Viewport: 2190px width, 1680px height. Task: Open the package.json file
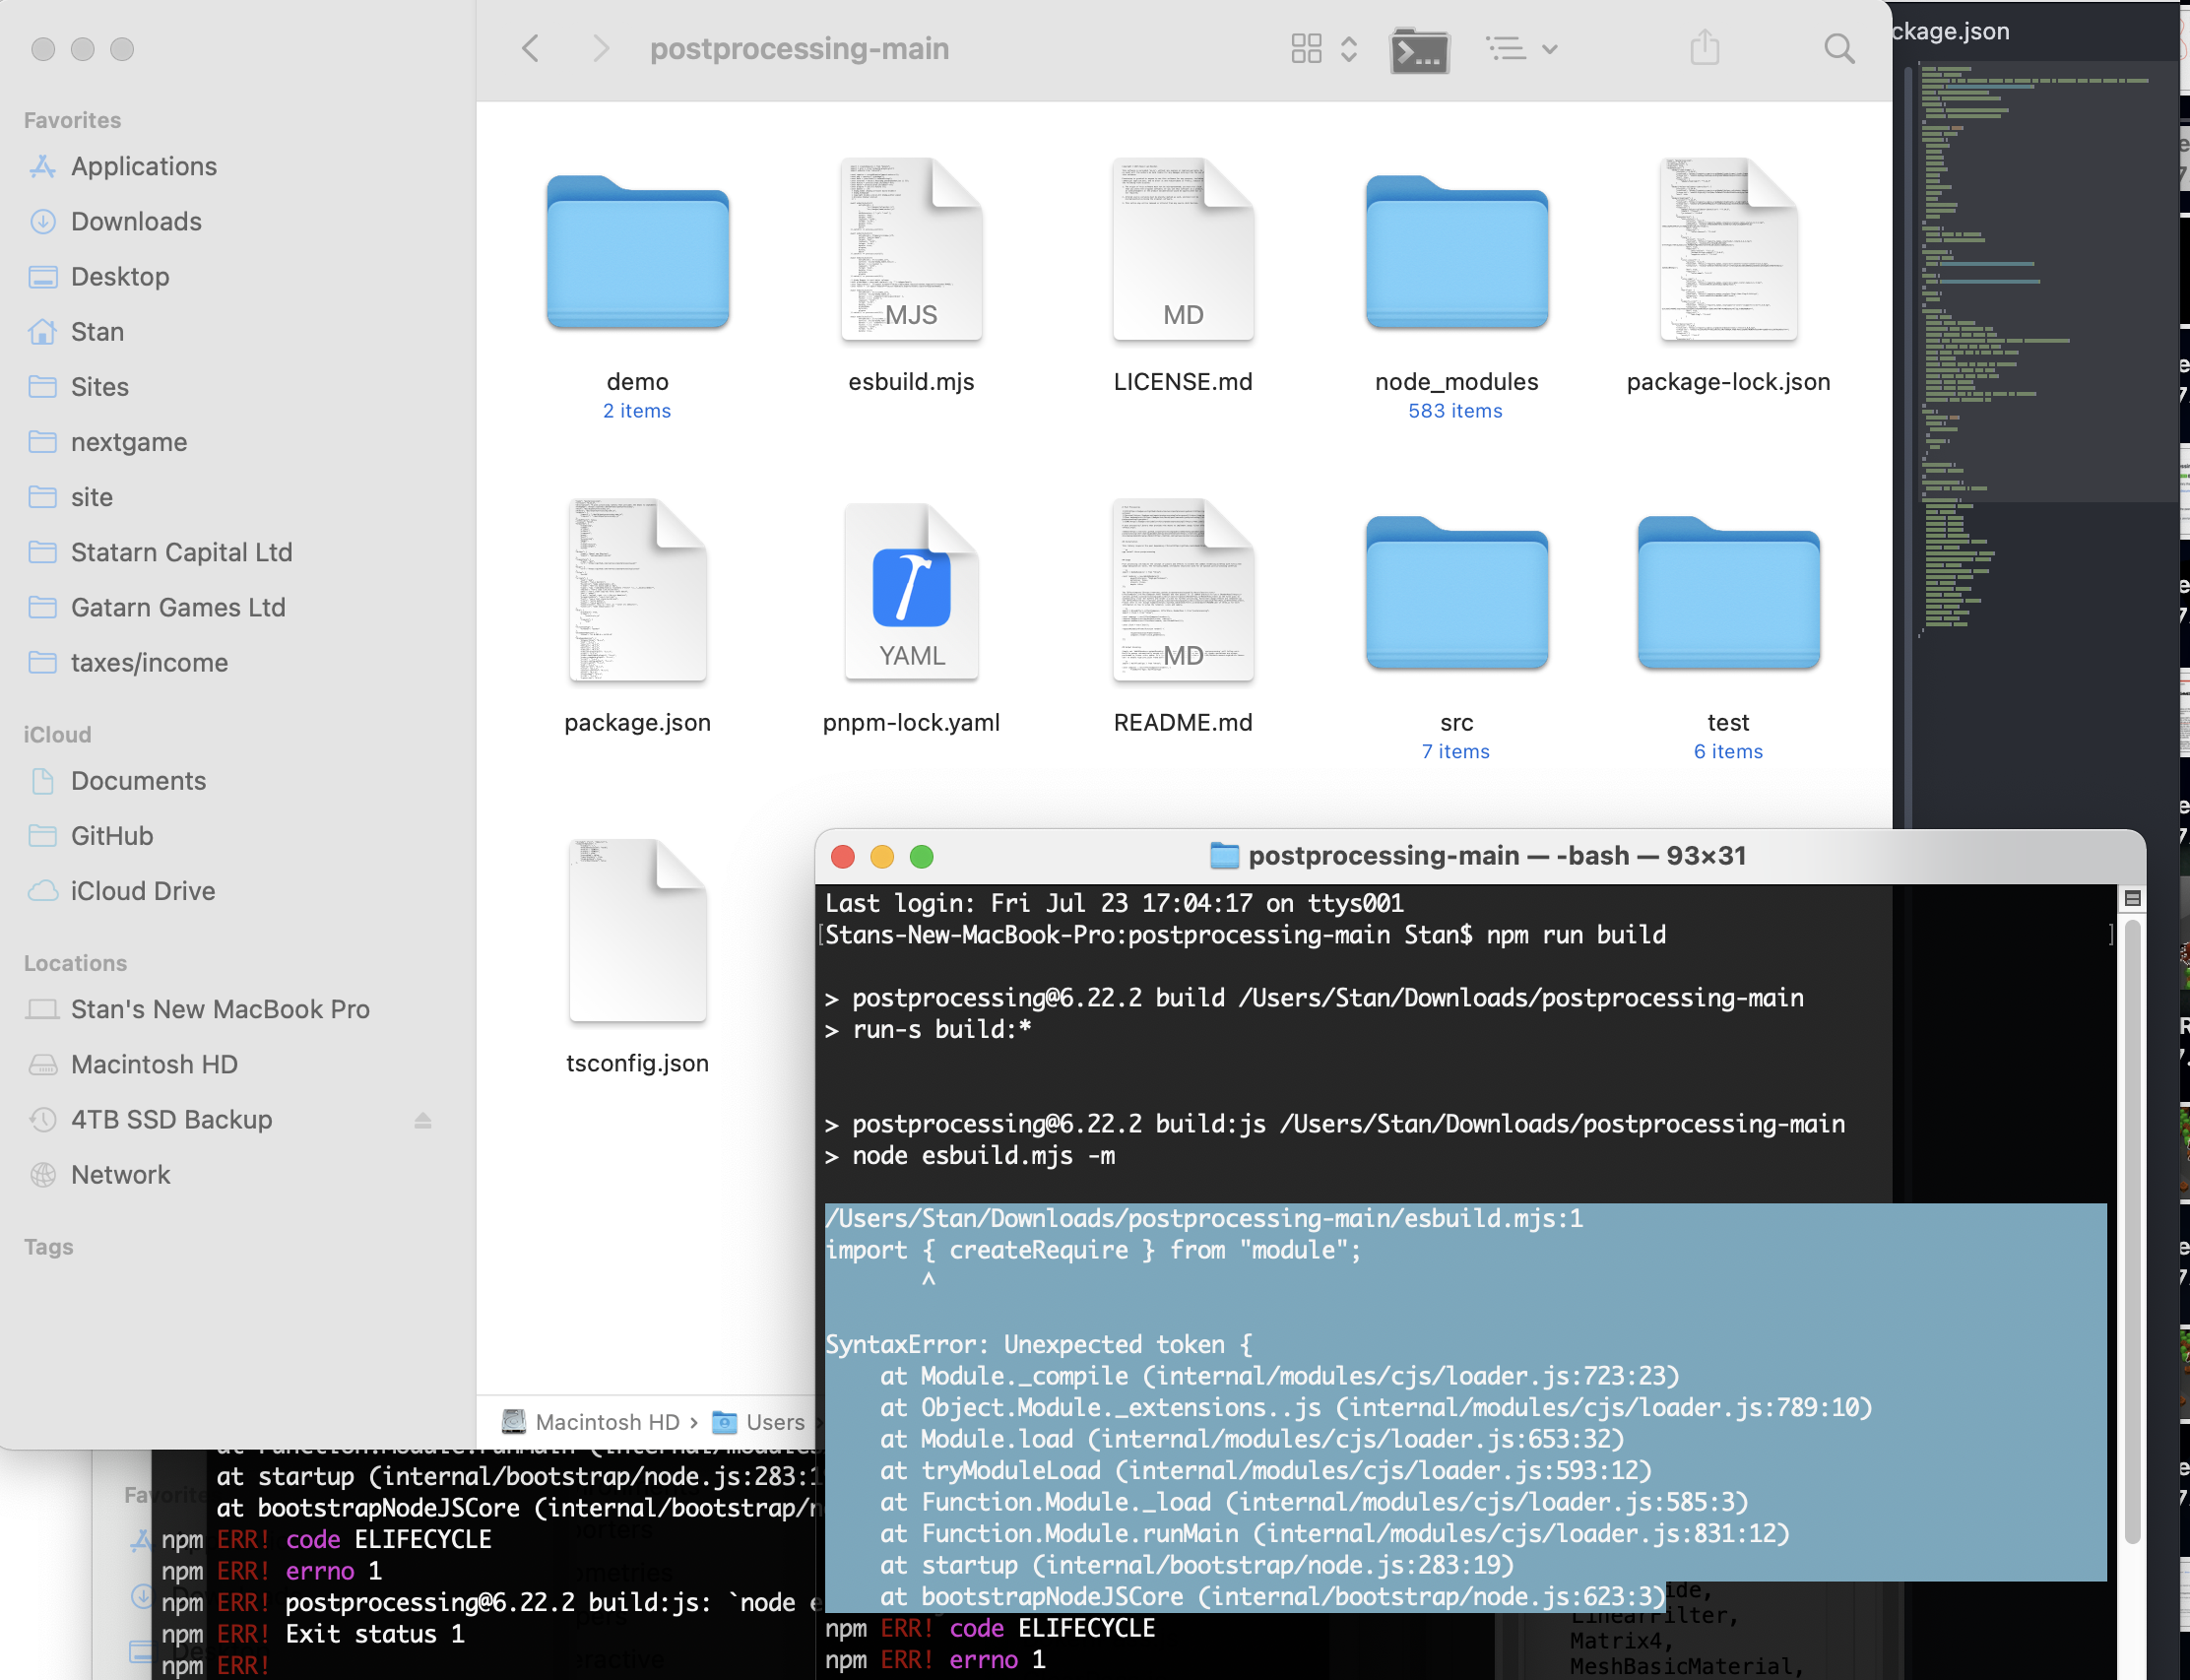point(637,592)
